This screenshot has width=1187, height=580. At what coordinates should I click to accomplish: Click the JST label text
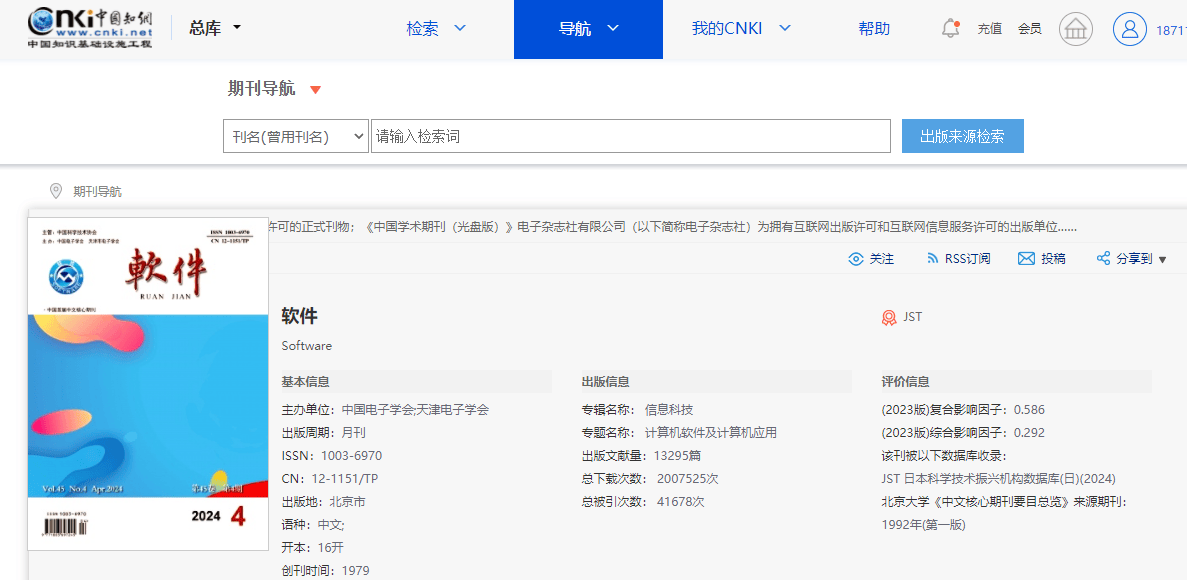pos(912,317)
